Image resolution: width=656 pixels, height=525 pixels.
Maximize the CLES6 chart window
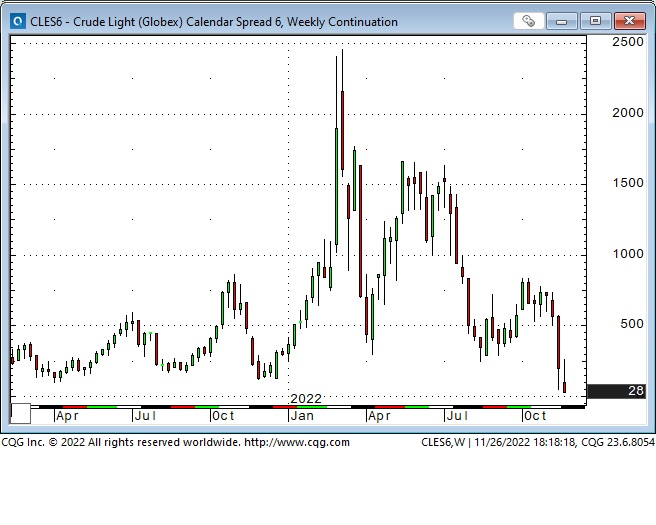(x=595, y=21)
